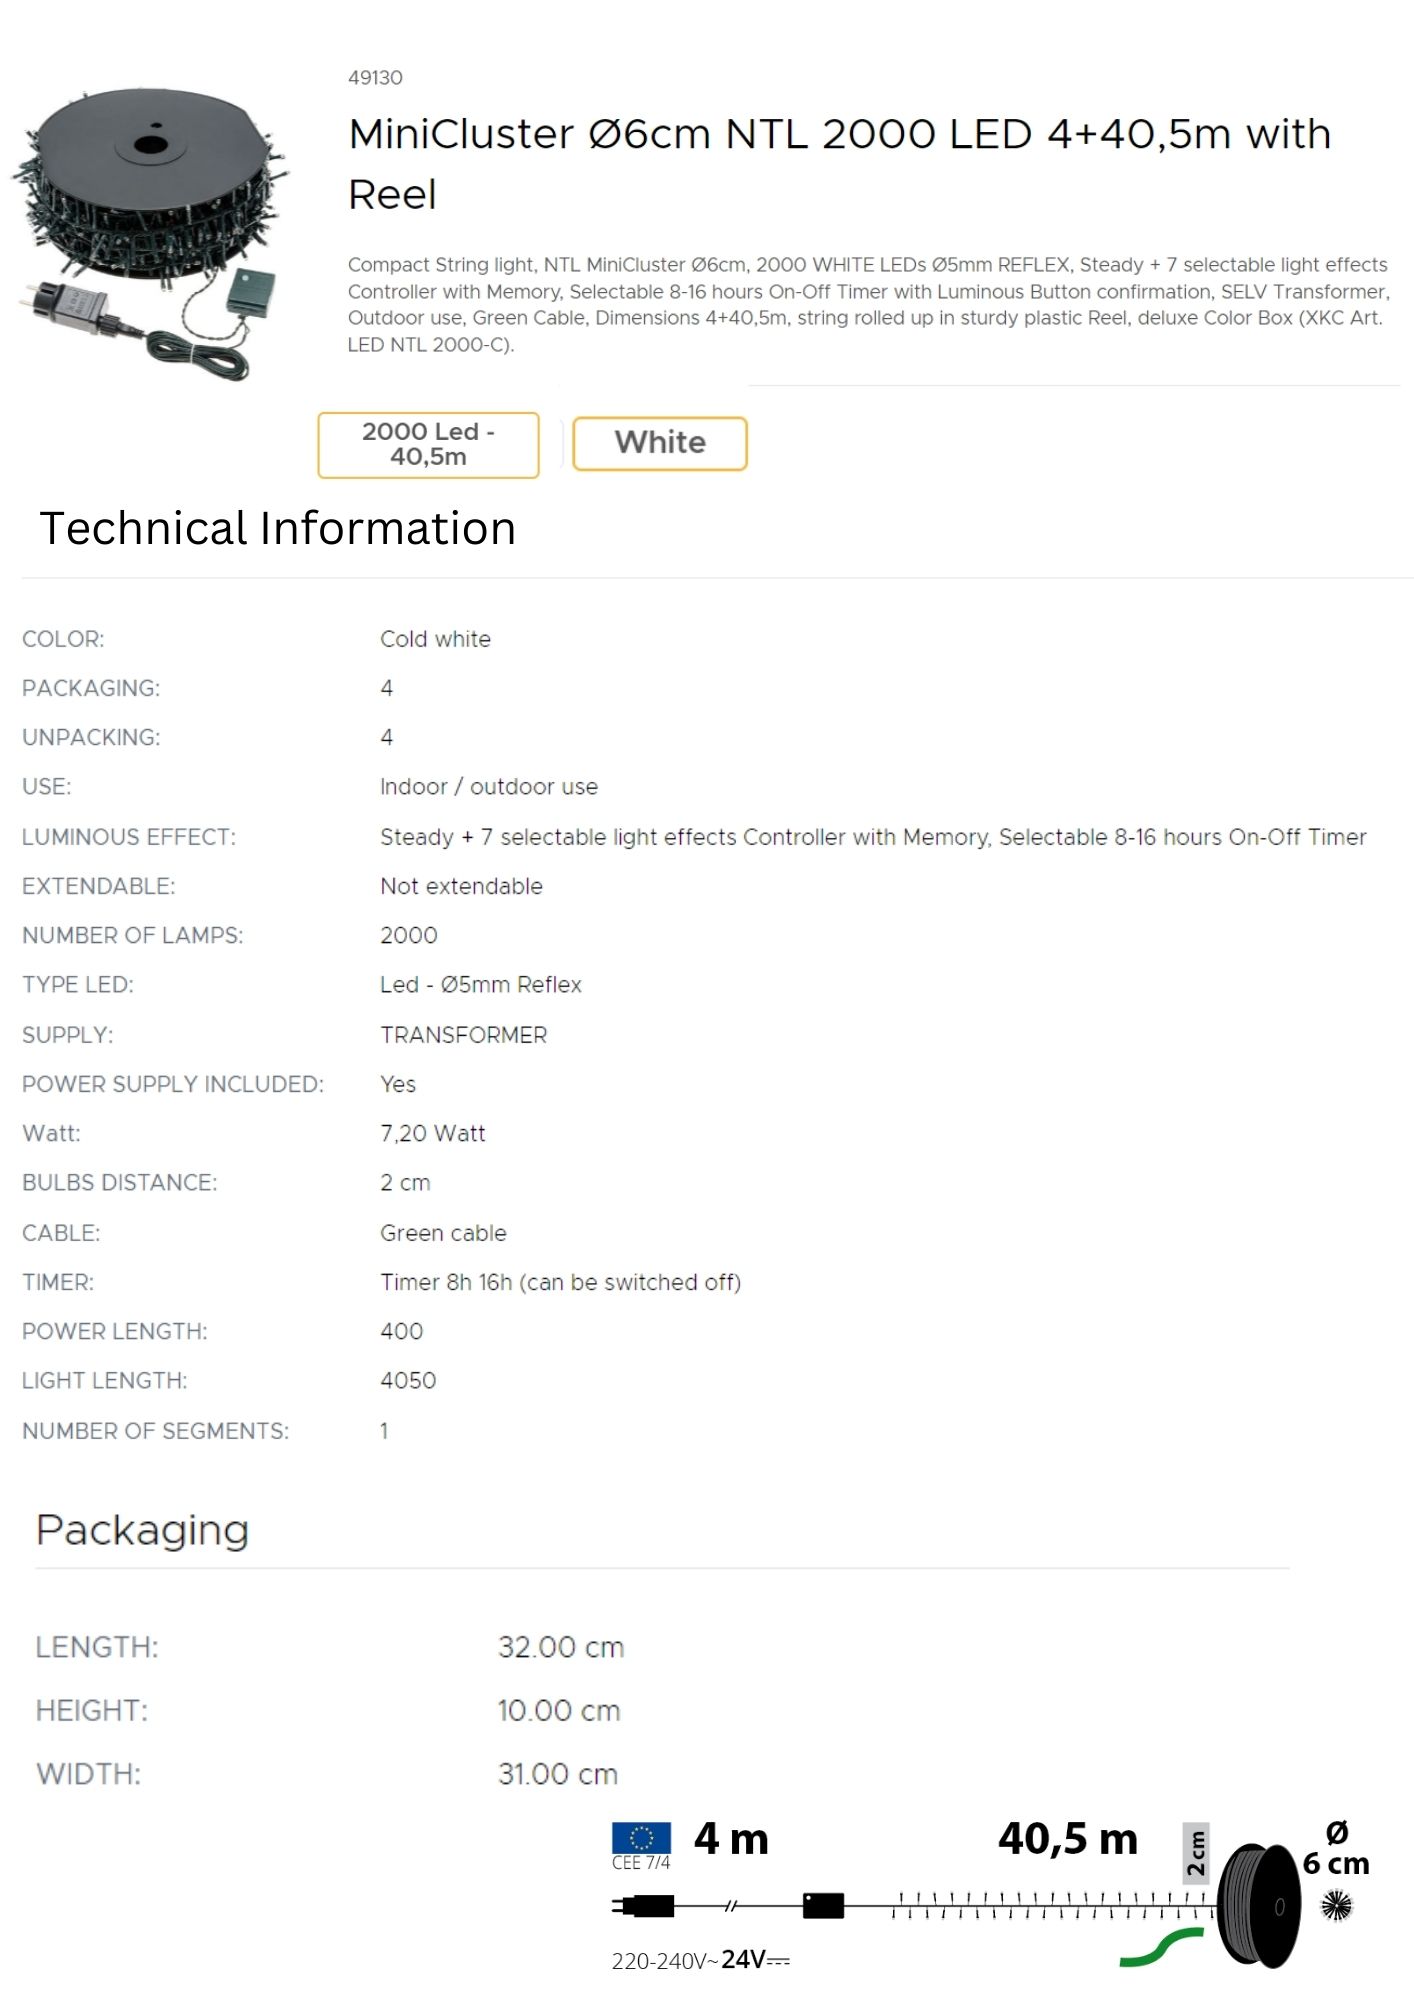The height and width of the screenshot is (2000, 1414).
Task: Click the green cable curve icon
Action: (x=1161, y=1947)
